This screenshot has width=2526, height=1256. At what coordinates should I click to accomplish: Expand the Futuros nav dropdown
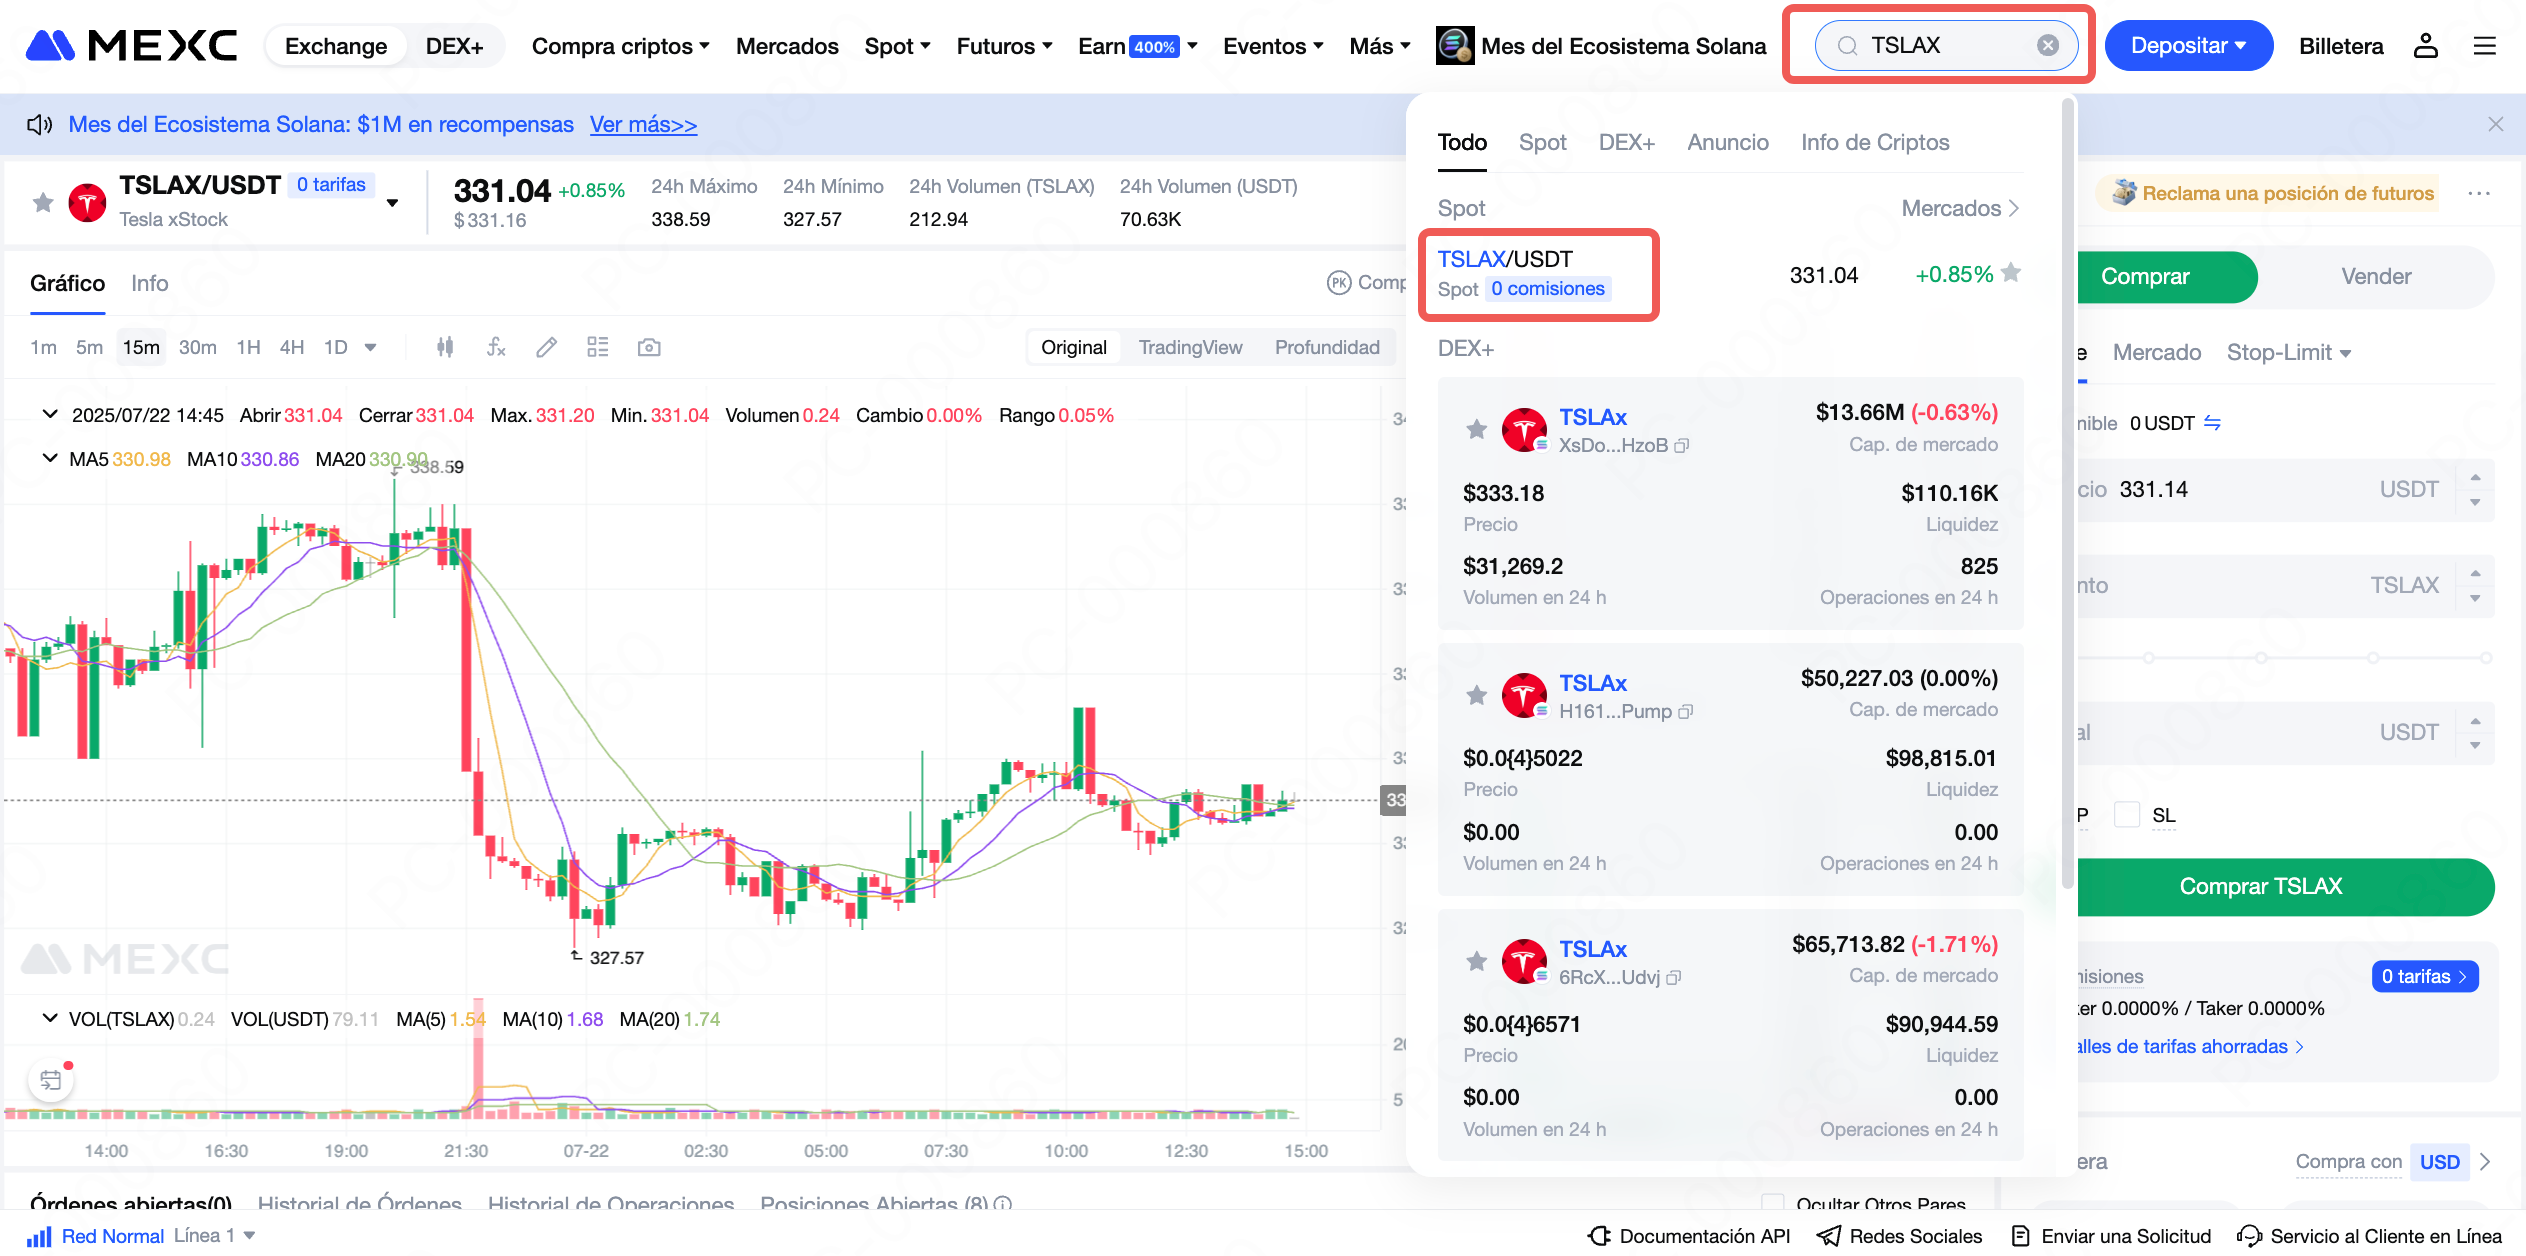click(x=1004, y=46)
